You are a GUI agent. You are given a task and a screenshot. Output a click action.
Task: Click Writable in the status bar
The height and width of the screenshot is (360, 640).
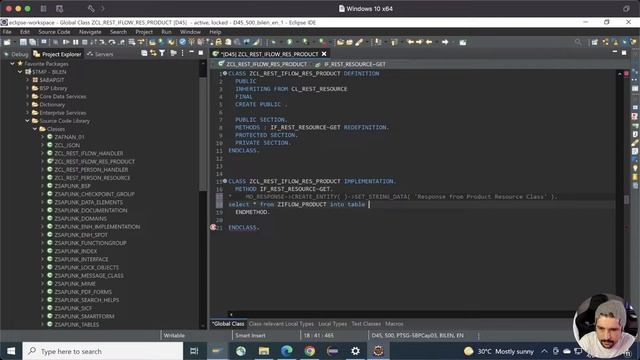coord(174,336)
